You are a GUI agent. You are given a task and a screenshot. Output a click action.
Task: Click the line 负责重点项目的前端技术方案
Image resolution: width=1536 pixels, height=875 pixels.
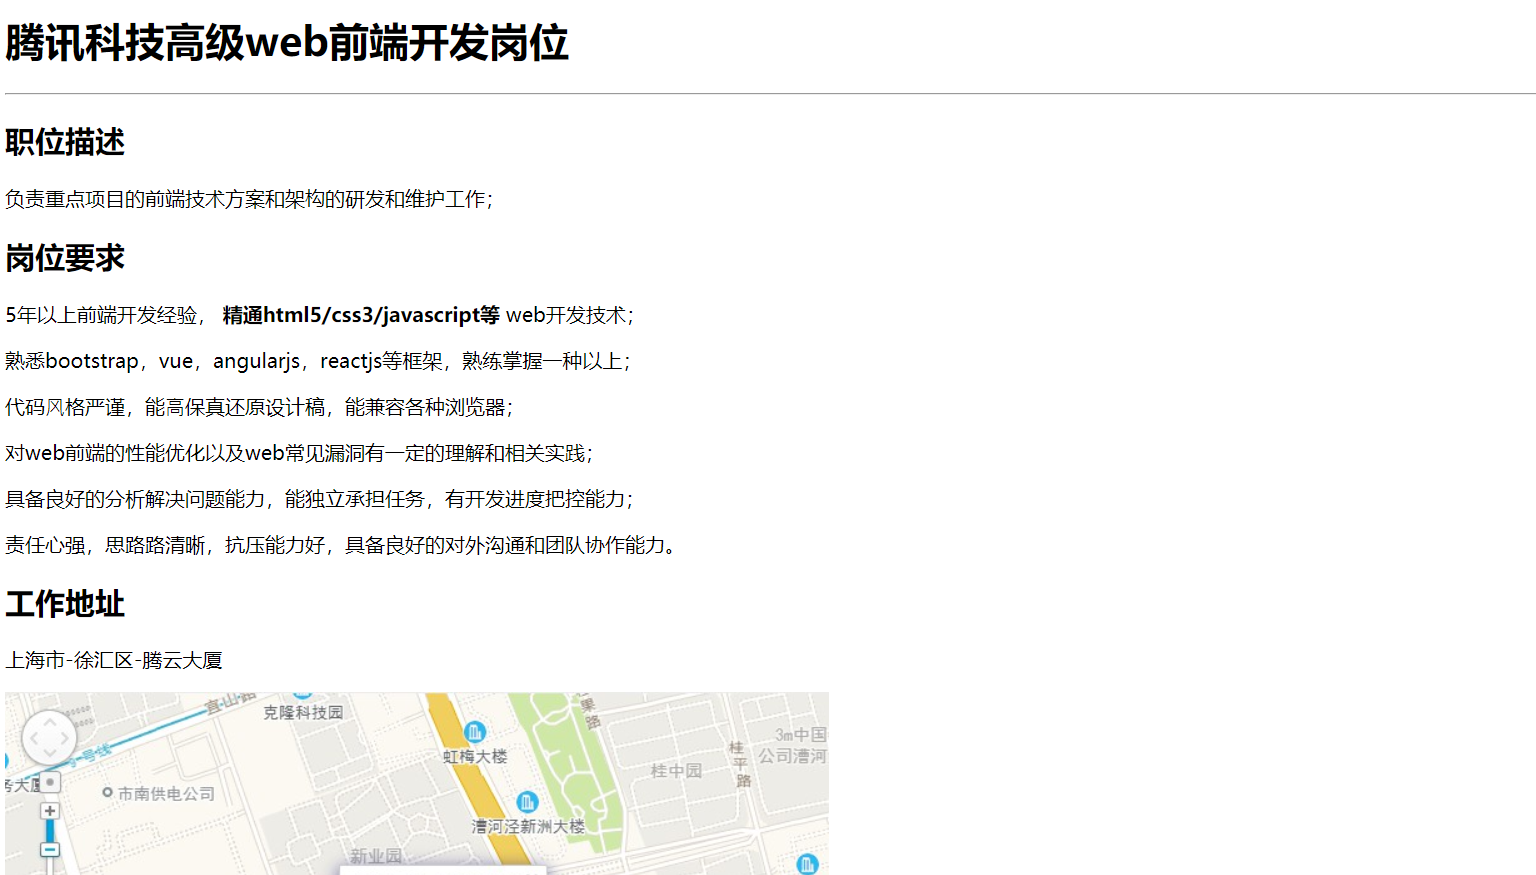249,199
